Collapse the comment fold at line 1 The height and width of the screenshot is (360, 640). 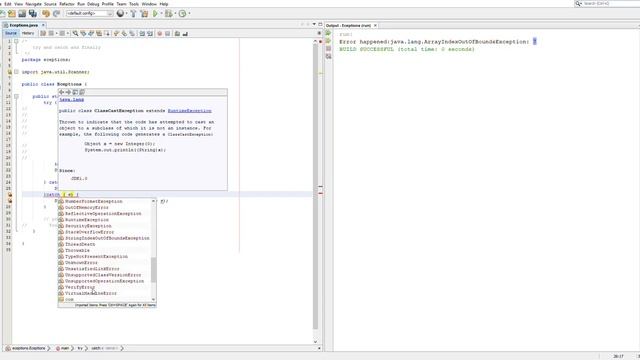click(x=16, y=41)
